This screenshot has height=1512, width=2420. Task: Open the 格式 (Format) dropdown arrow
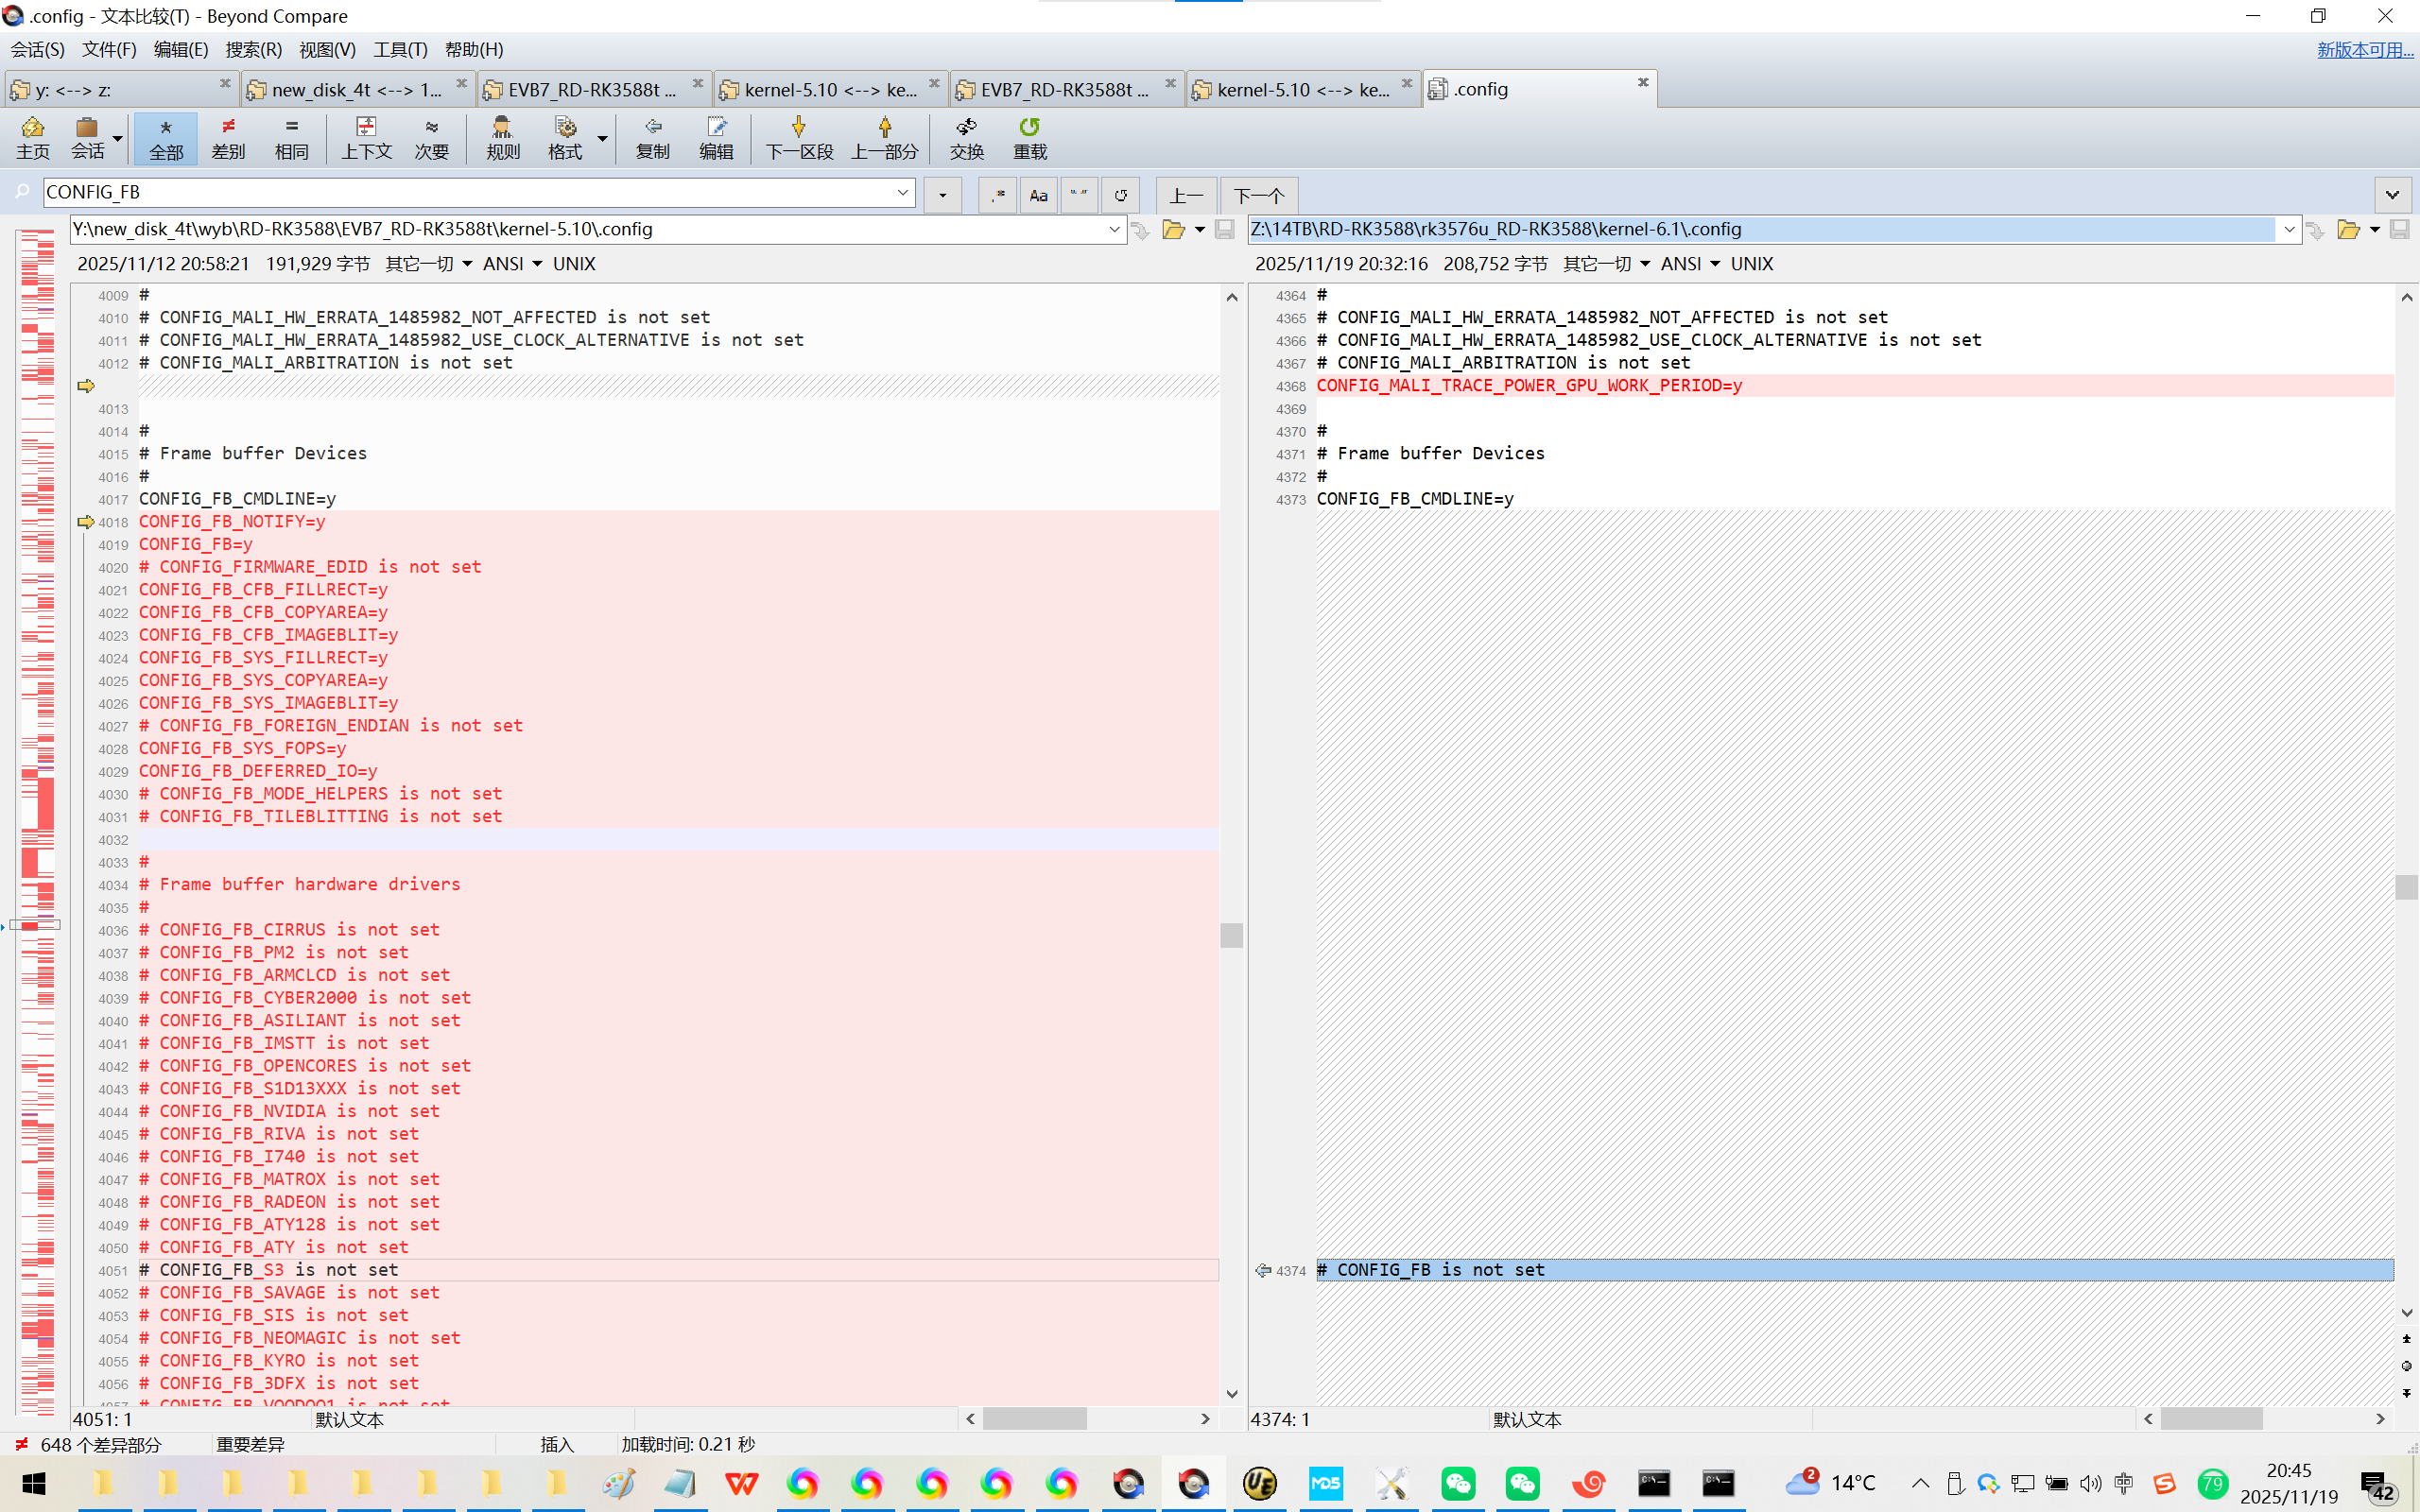pos(602,138)
